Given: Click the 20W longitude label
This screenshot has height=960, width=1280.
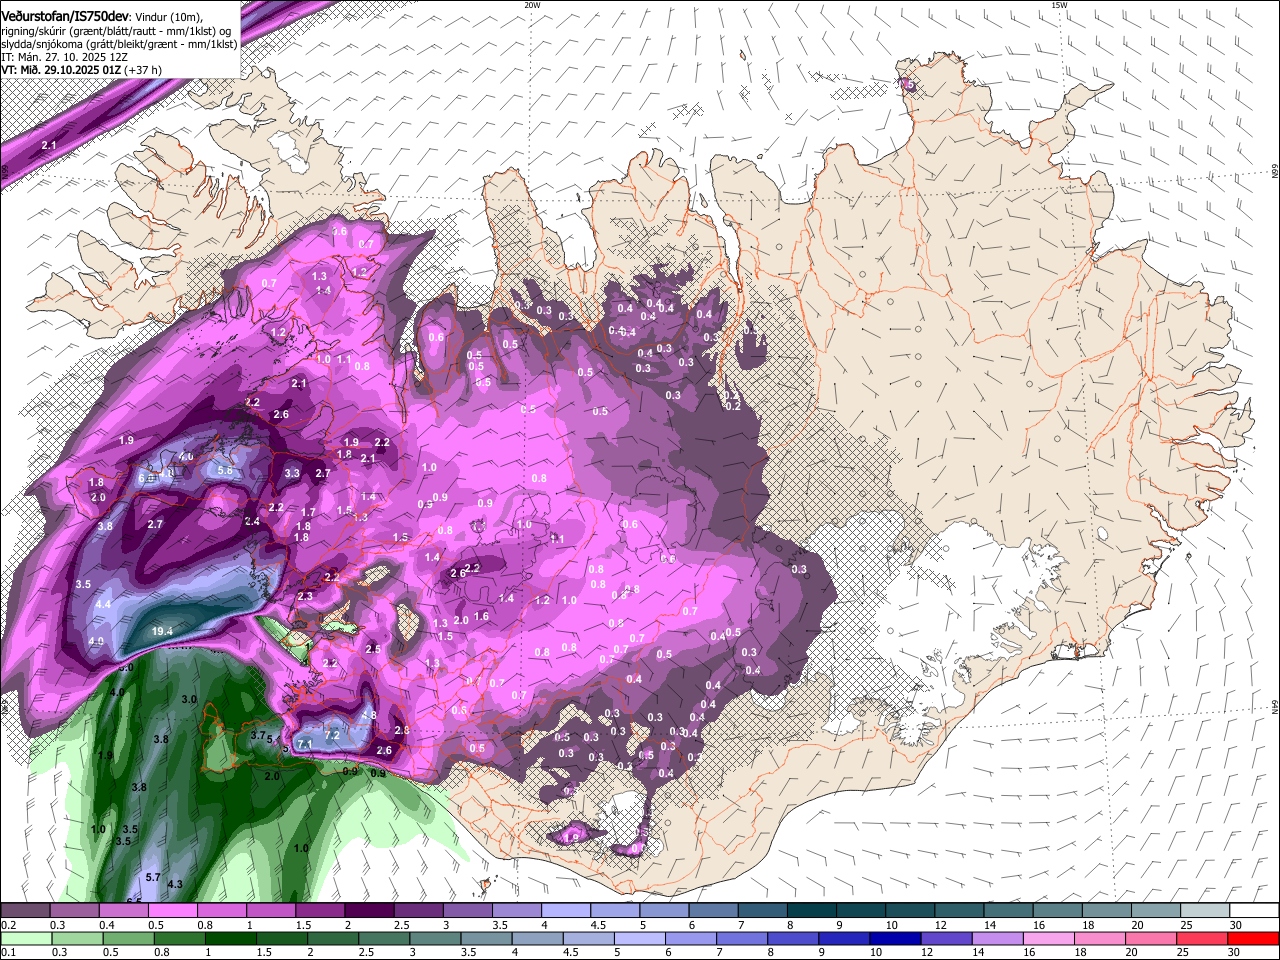Looking at the screenshot, I should coord(533,5).
